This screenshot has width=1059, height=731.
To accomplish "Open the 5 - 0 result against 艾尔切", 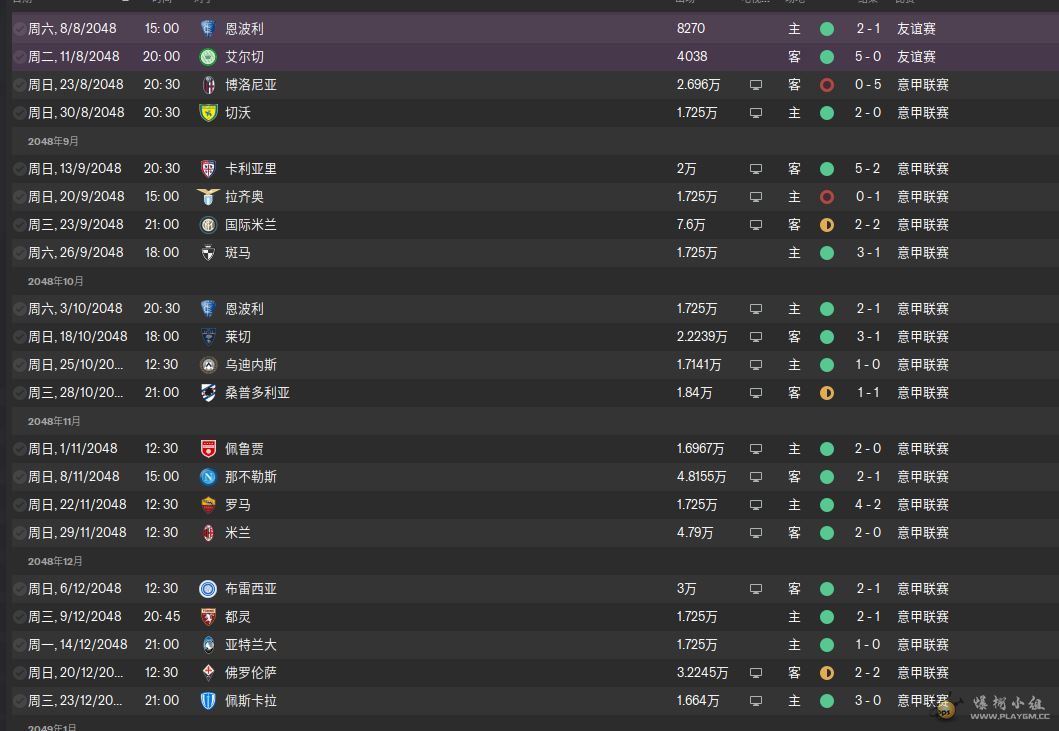I will pos(868,57).
